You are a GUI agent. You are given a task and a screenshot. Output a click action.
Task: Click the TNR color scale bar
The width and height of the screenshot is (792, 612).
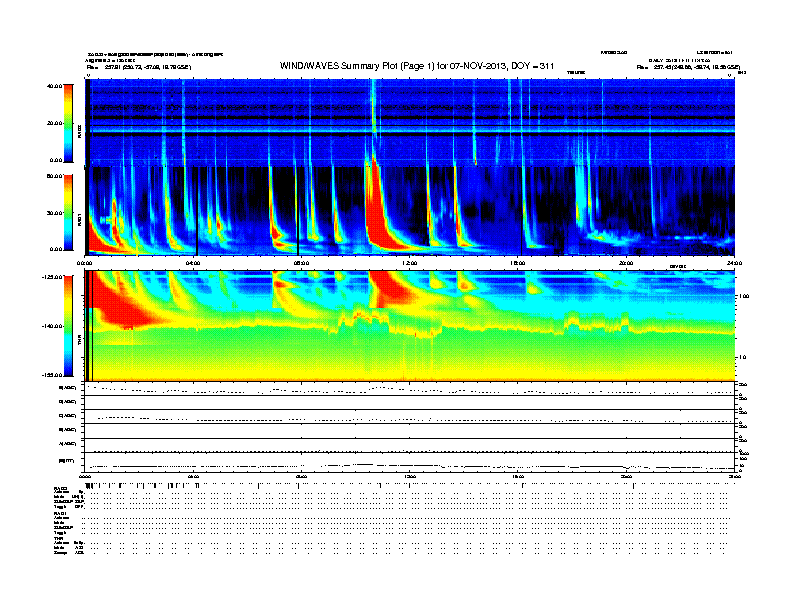pyautogui.click(x=68, y=326)
